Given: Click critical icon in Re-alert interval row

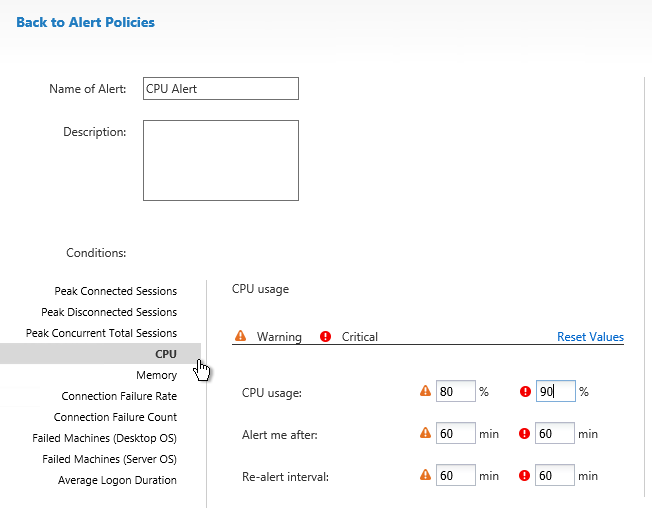Looking at the screenshot, I should pyautogui.click(x=524, y=476).
